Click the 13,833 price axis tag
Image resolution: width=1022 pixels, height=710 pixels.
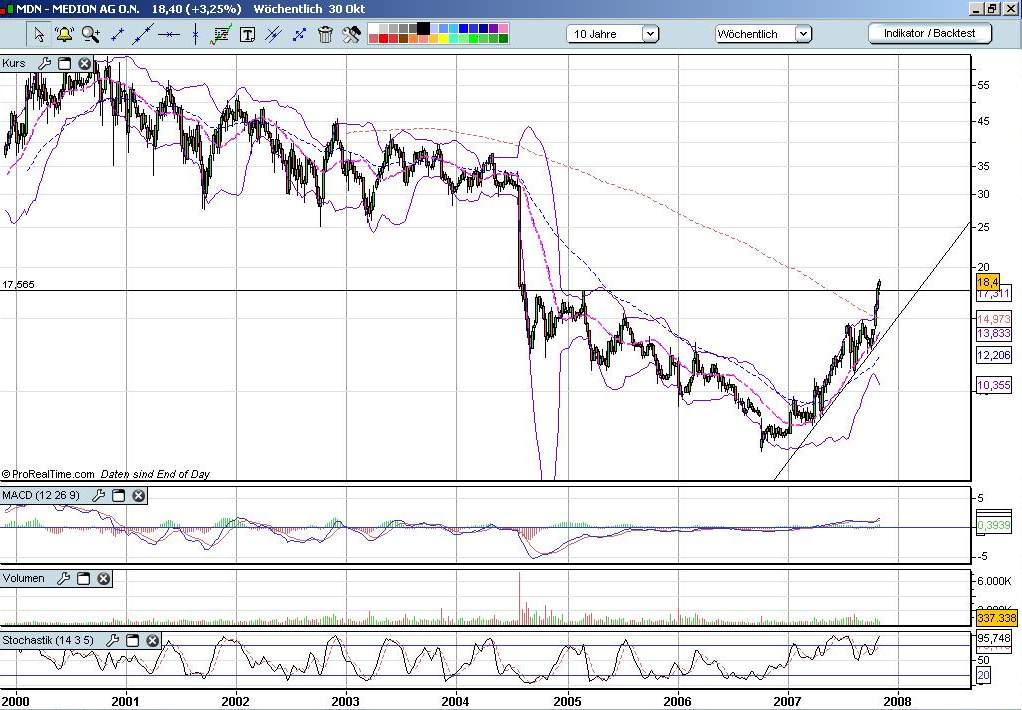click(993, 333)
